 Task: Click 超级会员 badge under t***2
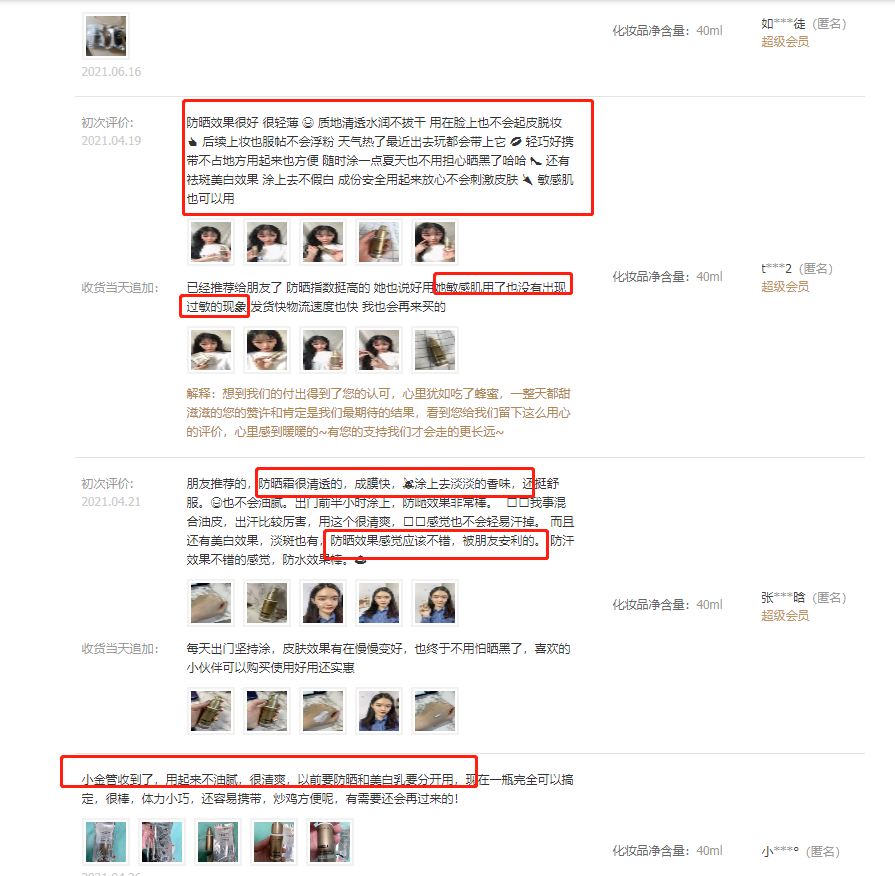click(x=785, y=286)
